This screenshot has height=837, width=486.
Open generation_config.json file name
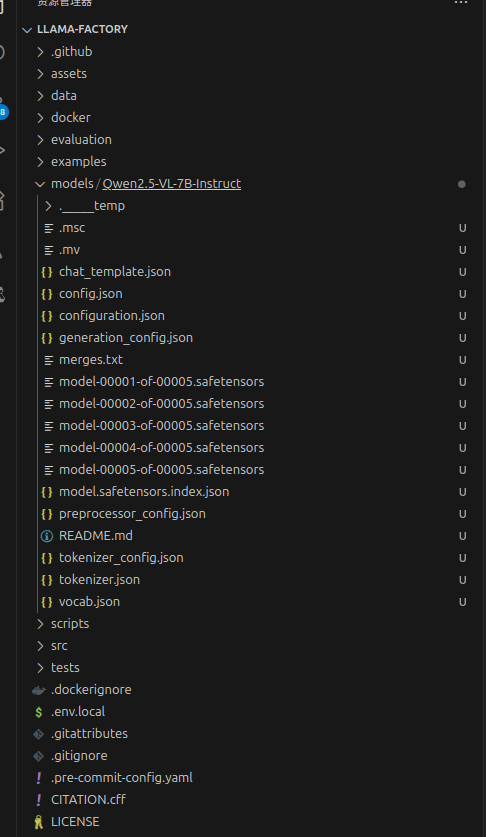click(126, 338)
